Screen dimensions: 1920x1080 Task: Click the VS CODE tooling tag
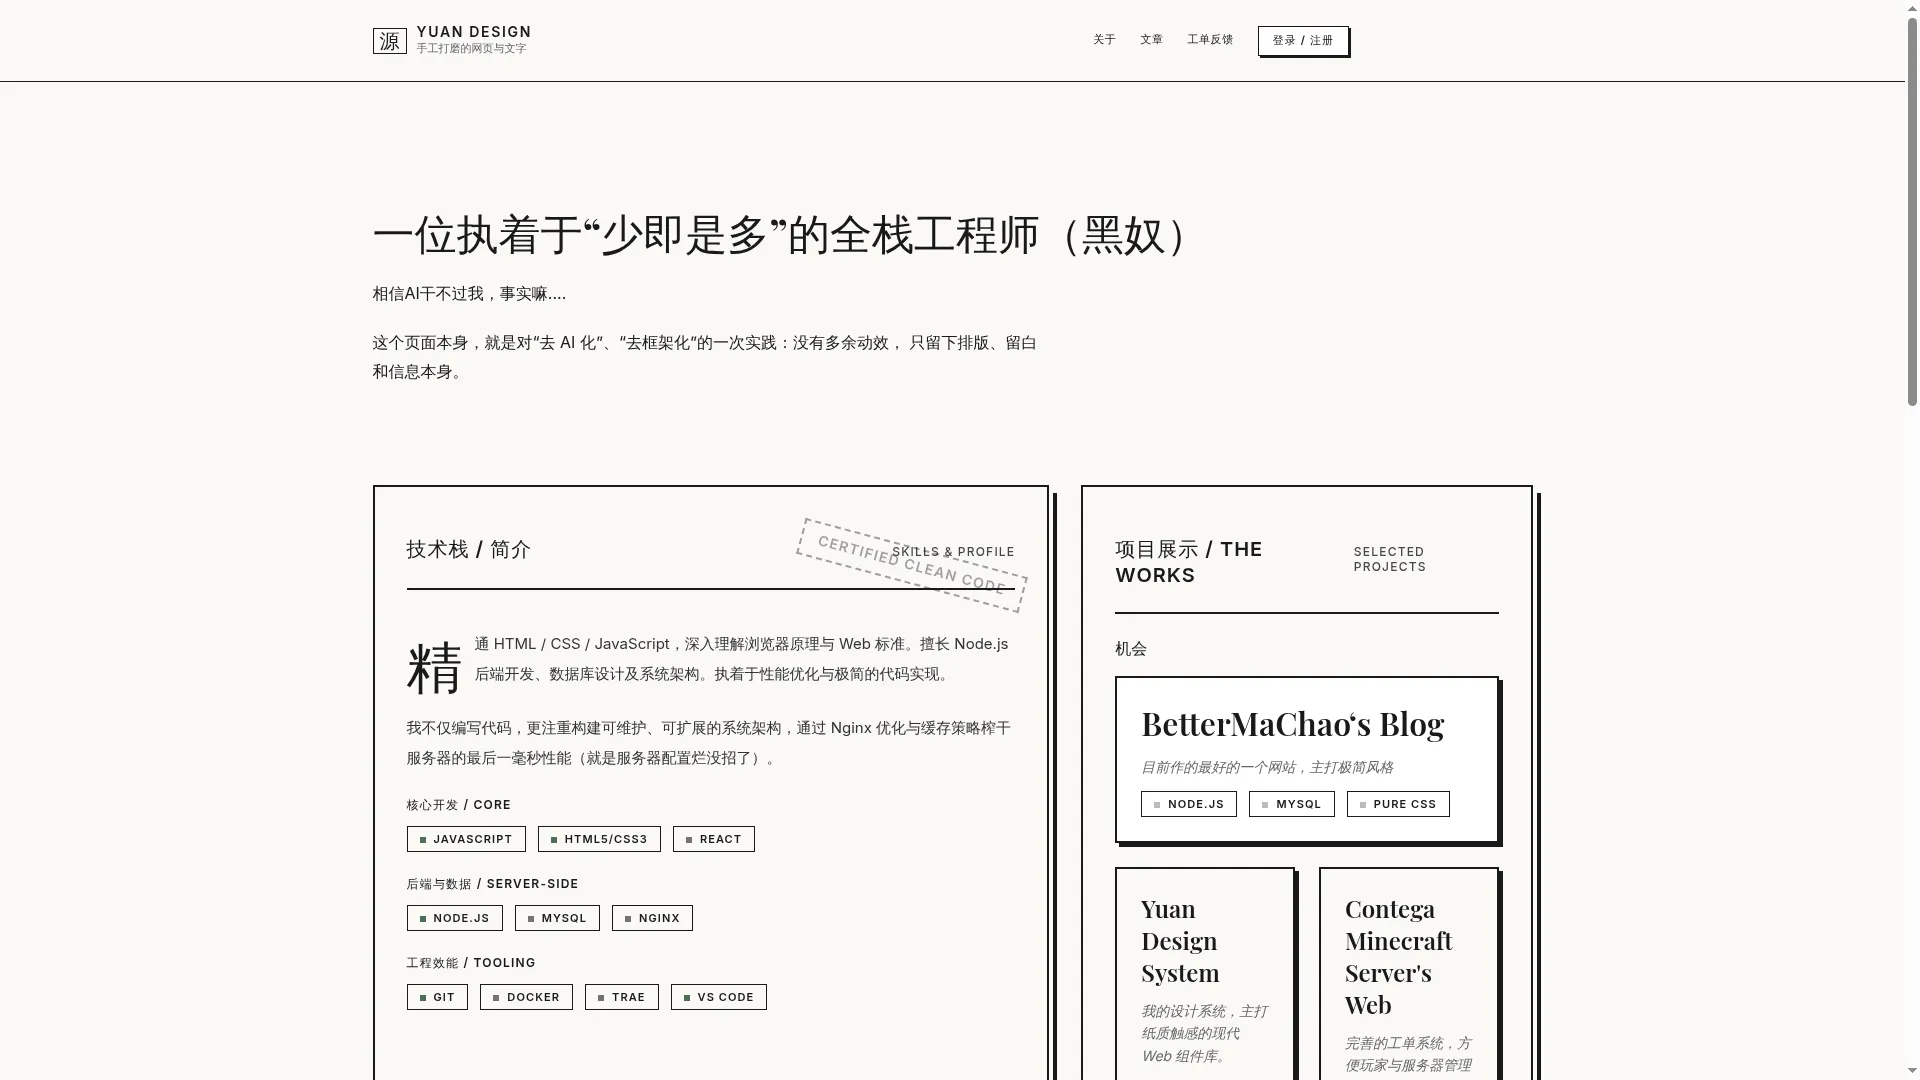719,997
